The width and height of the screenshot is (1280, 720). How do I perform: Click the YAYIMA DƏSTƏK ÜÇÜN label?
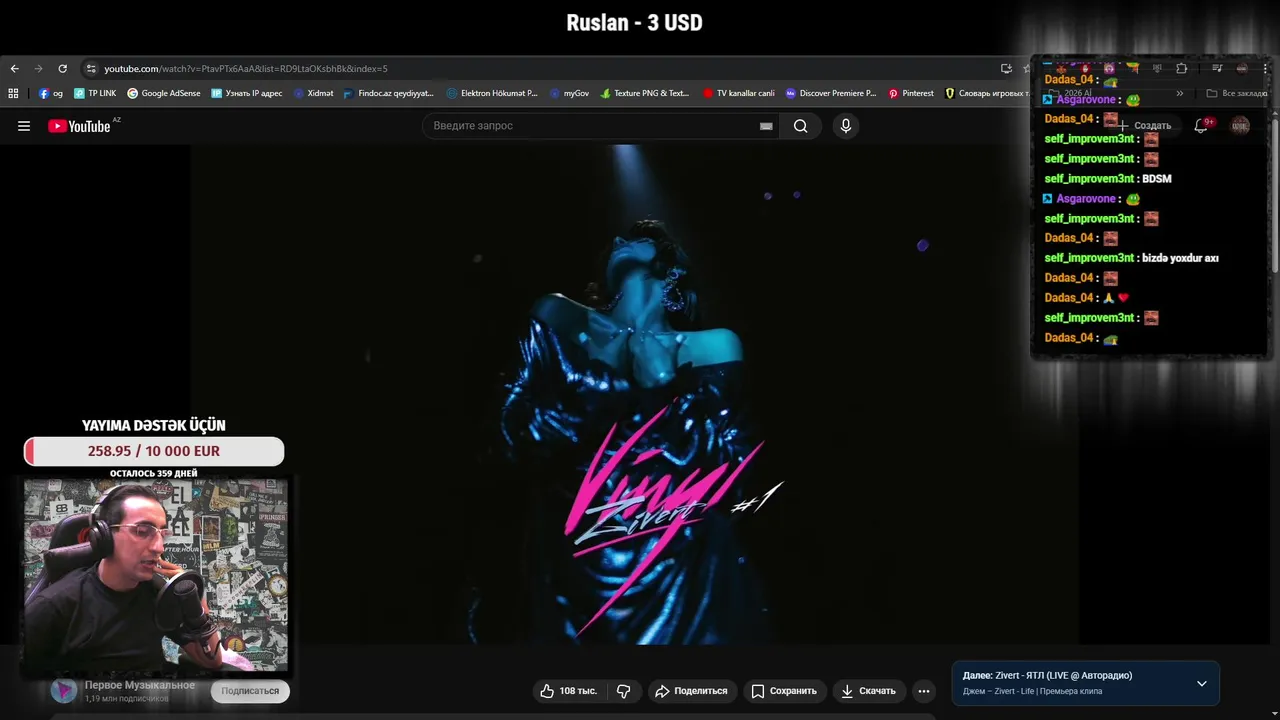point(154,425)
